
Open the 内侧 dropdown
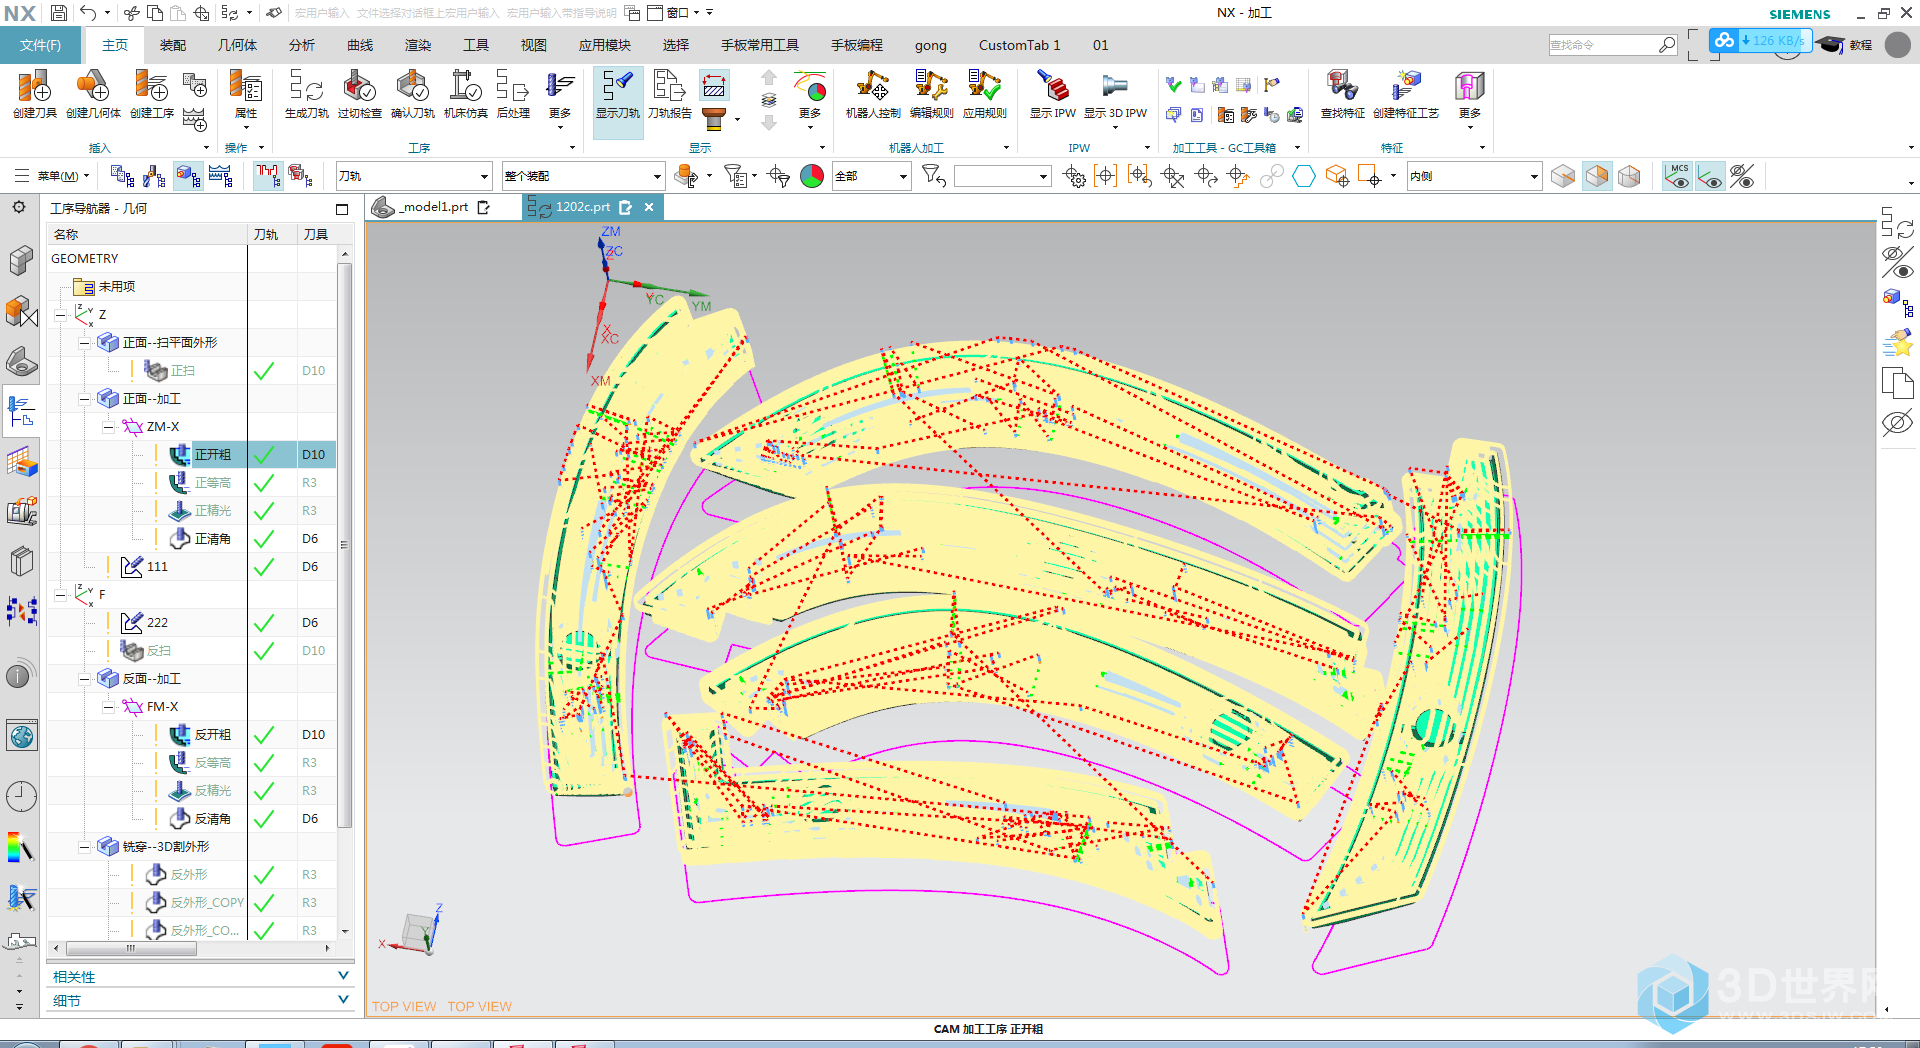click(1474, 176)
